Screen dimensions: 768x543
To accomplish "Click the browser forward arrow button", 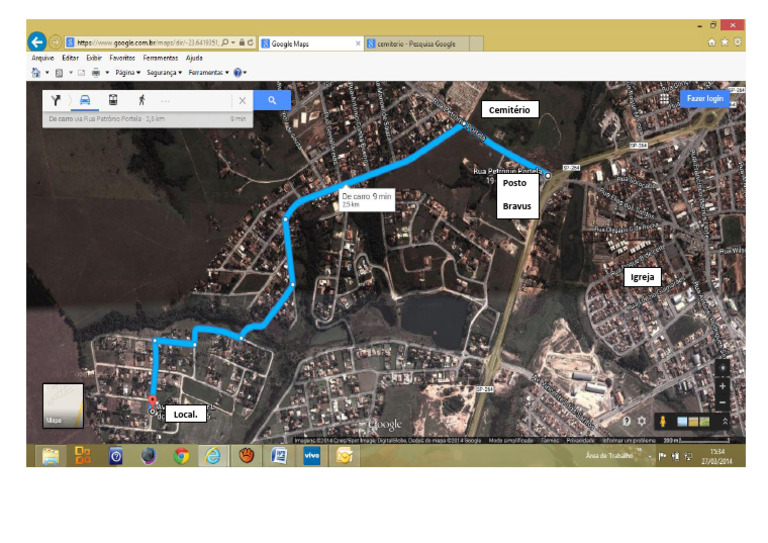I will [55, 43].
